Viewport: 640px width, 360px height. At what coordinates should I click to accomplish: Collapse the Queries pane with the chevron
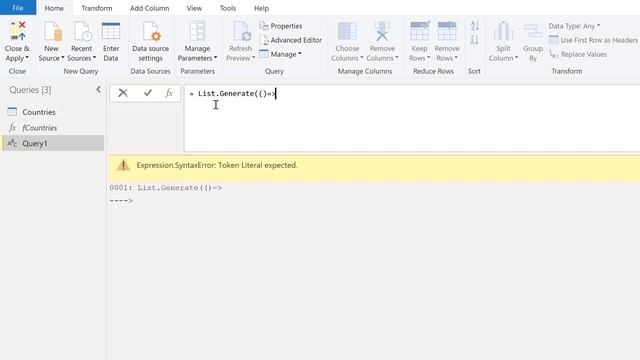[98, 89]
